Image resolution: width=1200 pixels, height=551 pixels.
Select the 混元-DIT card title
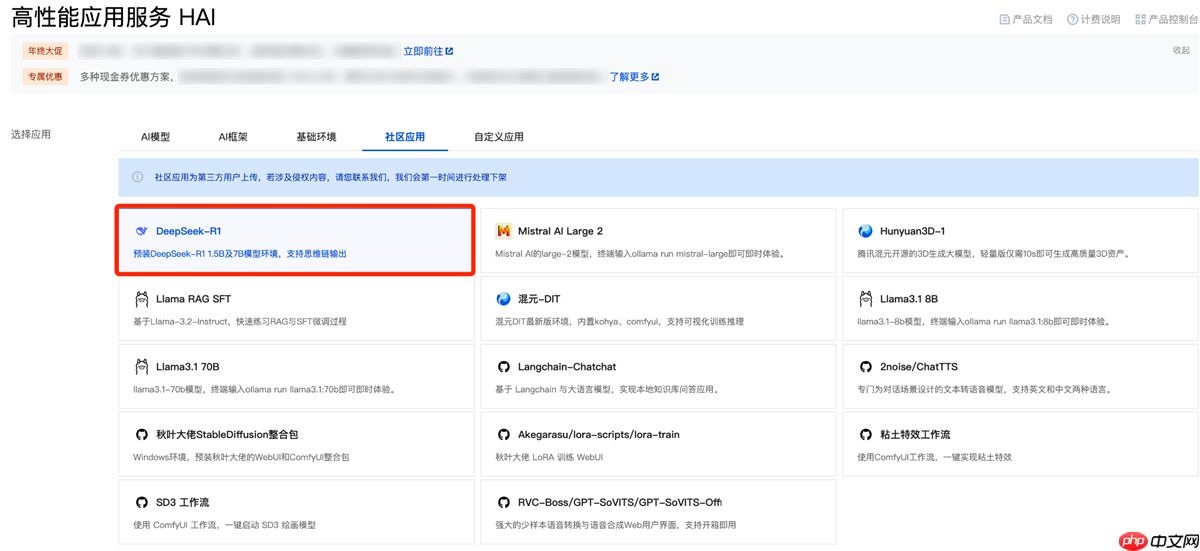(539, 299)
